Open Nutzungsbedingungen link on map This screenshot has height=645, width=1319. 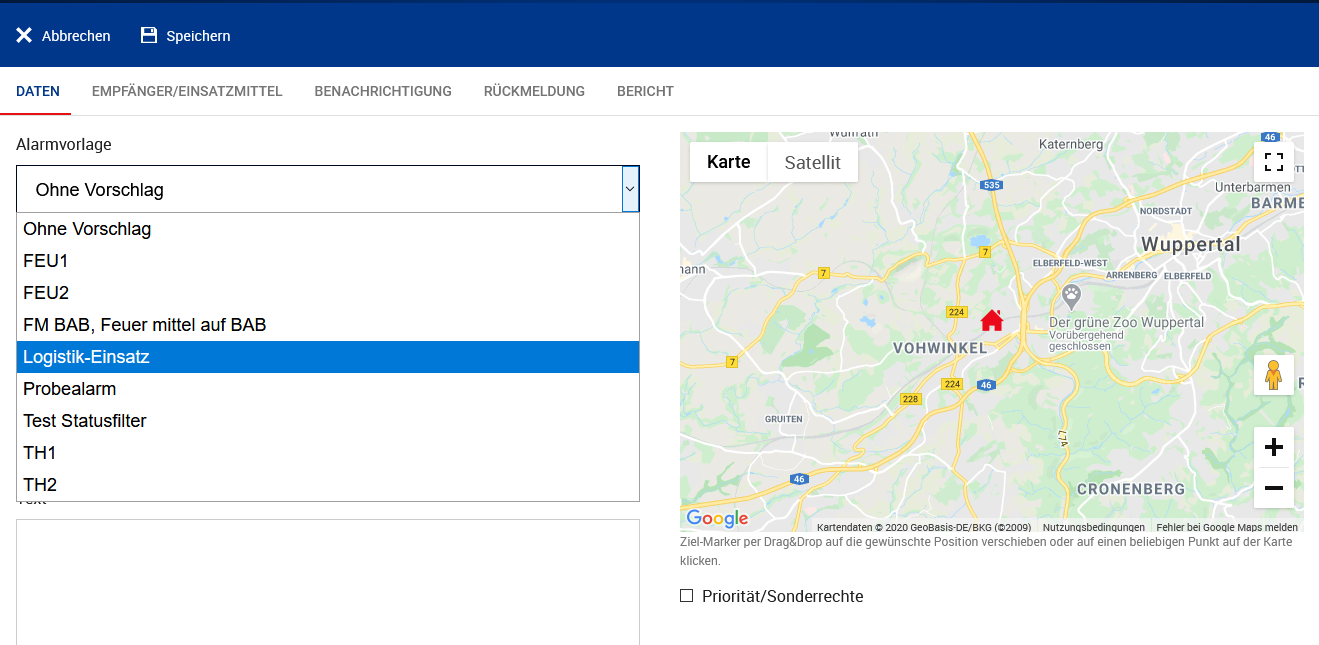[x=1093, y=527]
